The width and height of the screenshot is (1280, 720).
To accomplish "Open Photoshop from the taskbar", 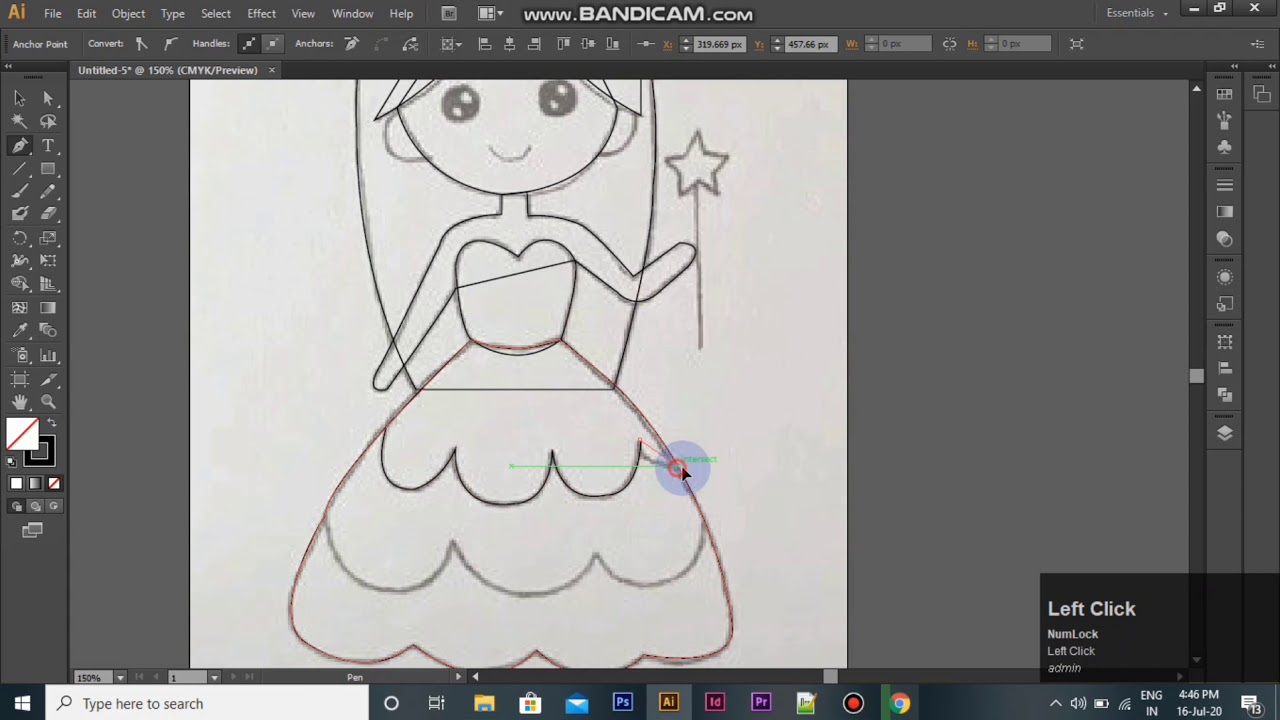I will click(x=622, y=703).
